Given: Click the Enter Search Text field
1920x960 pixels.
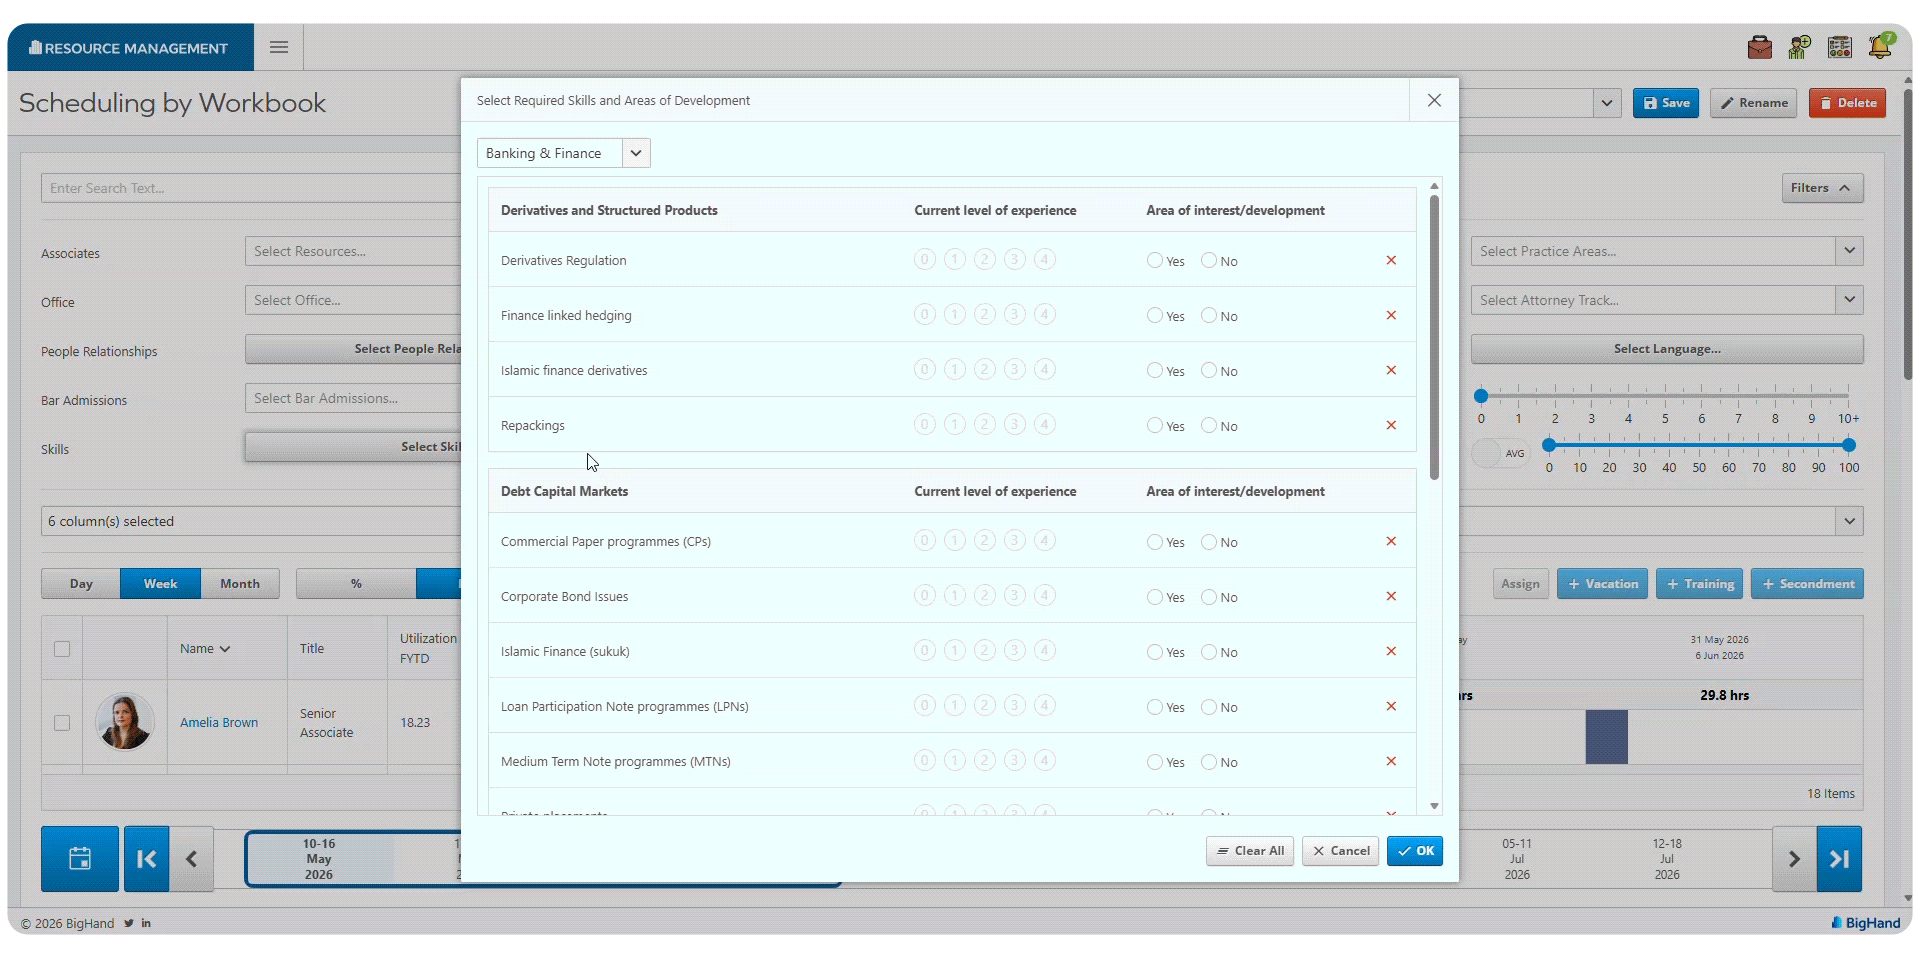Looking at the screenshot, I should 251,188.
